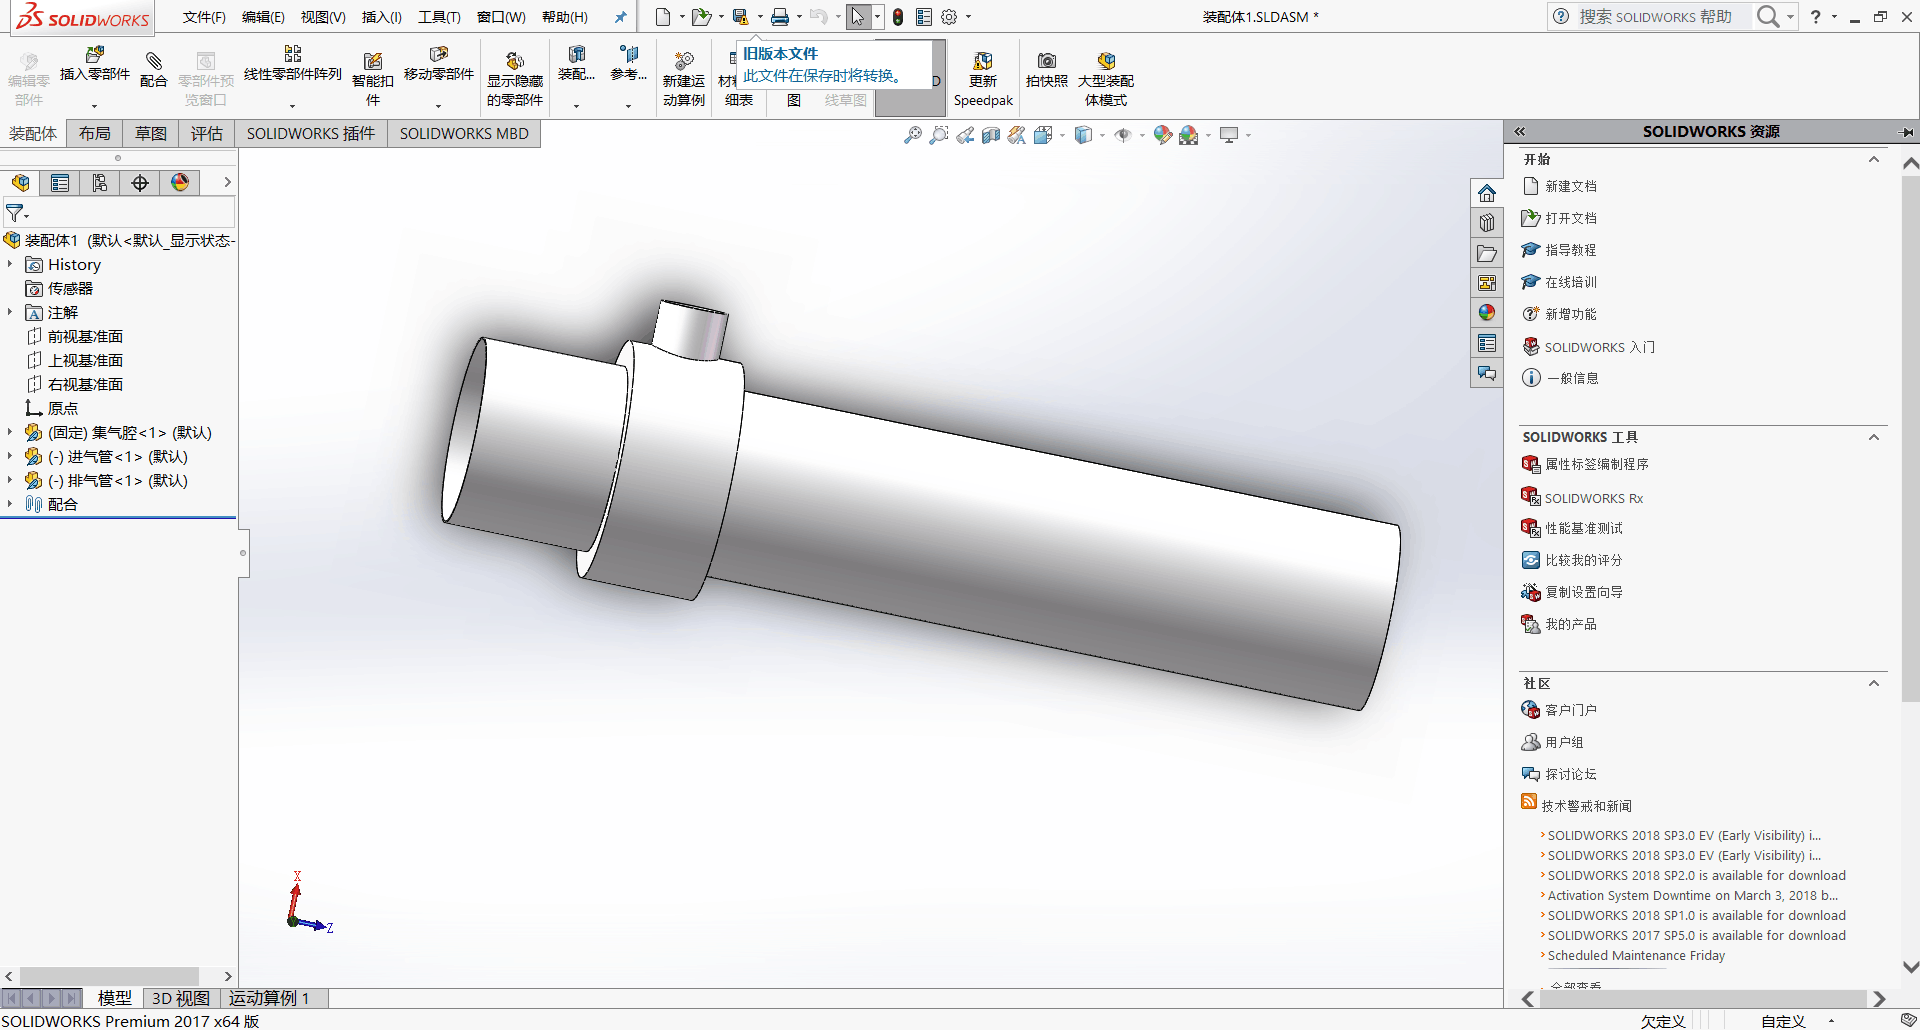Open the 客户门户 (Customer Portal) link

click(x=1571, y=710)
